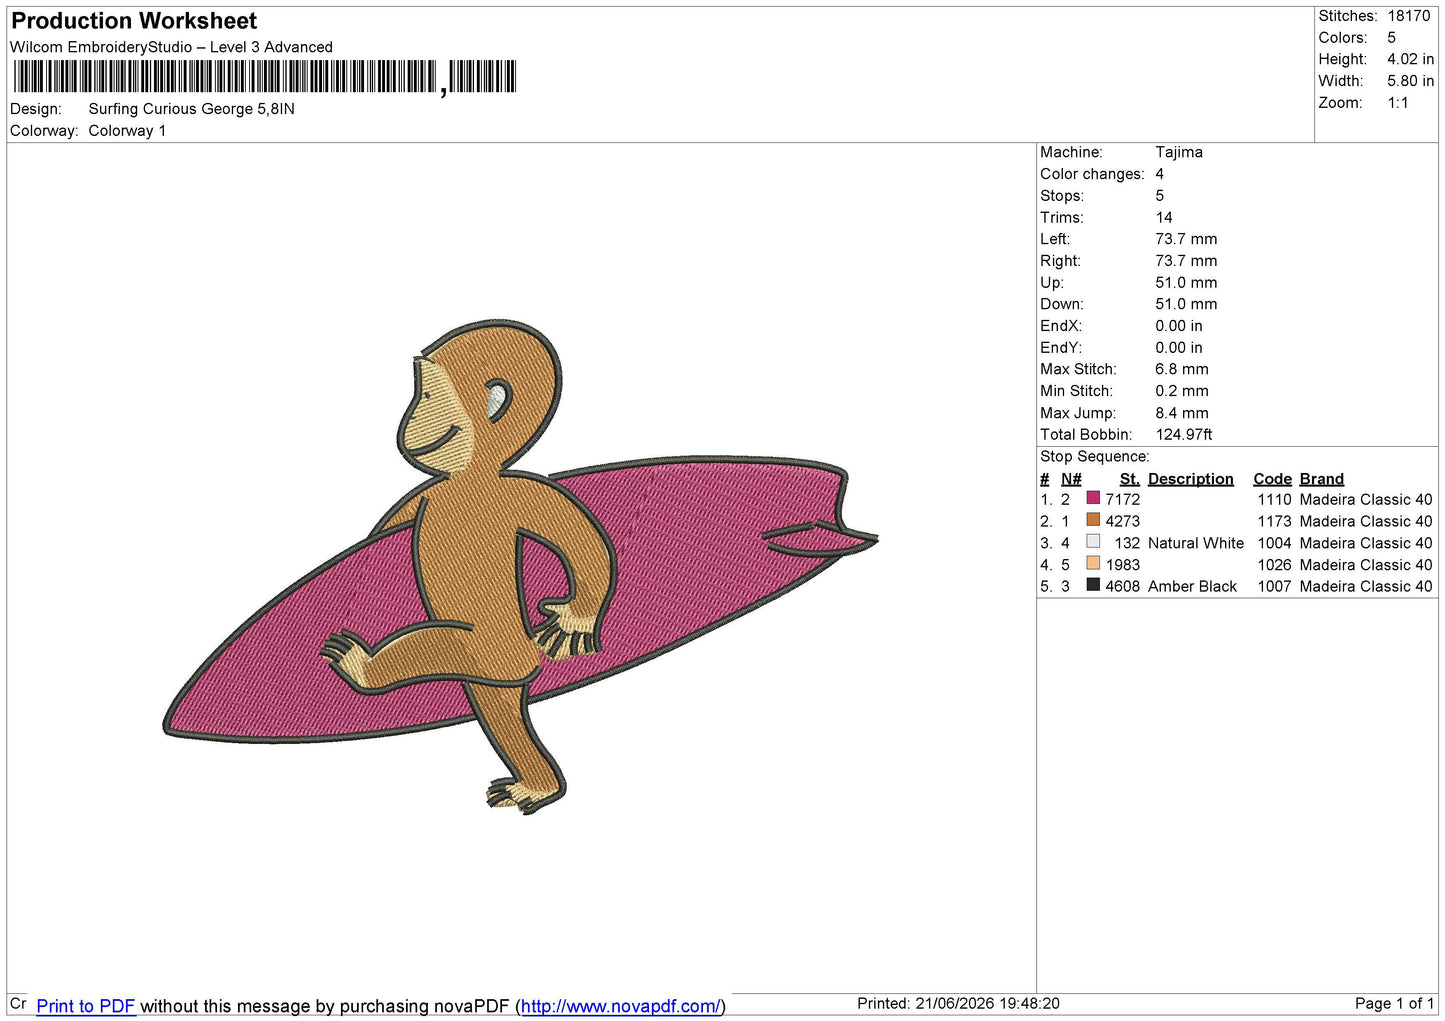Click the barcode under the worksheet title
The height and width of the screenshot is (1021, 1445).
265,77
